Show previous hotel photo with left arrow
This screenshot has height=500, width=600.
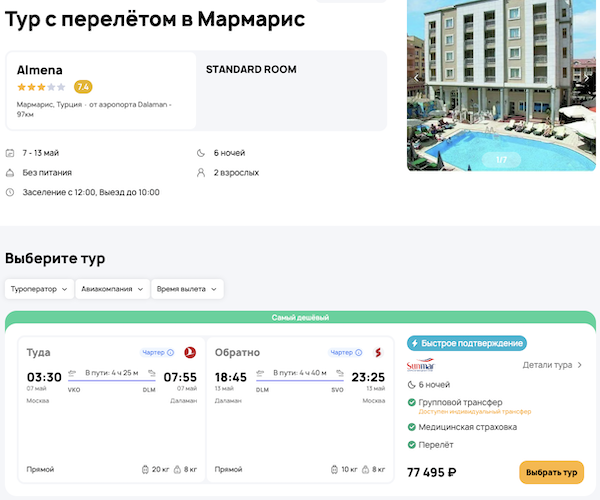point(416,77)
